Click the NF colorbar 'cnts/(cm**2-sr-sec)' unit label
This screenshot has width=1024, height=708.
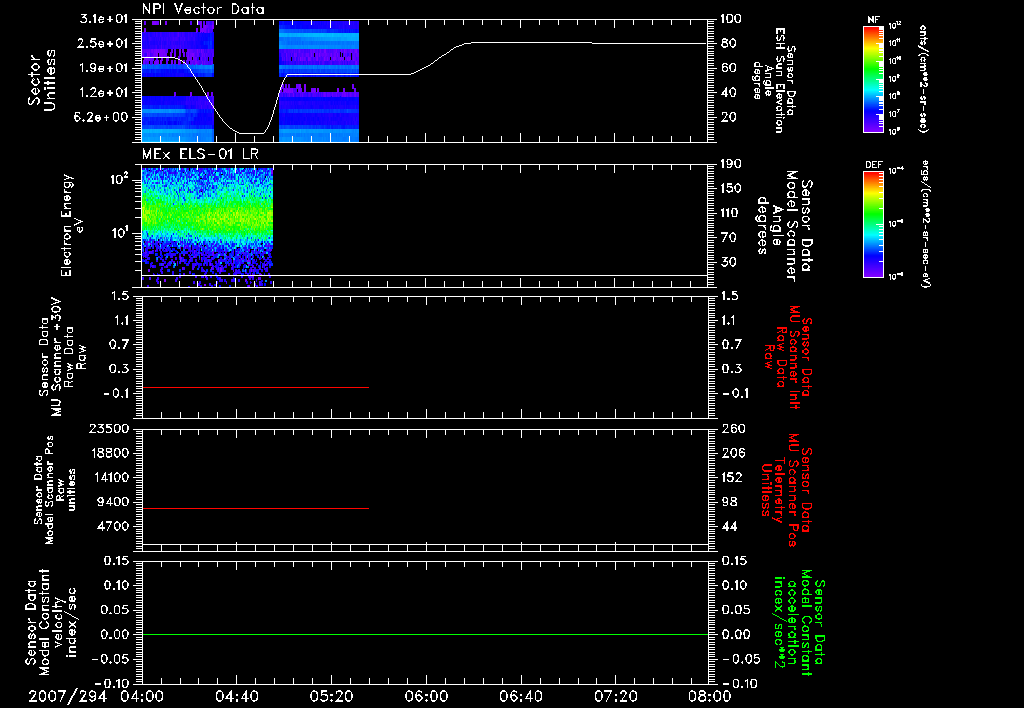(923, 79)
